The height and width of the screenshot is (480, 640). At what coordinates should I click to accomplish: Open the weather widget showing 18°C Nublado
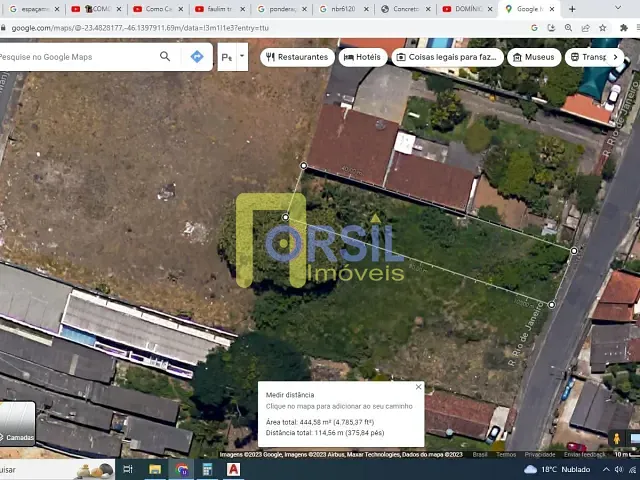point(557,469)
